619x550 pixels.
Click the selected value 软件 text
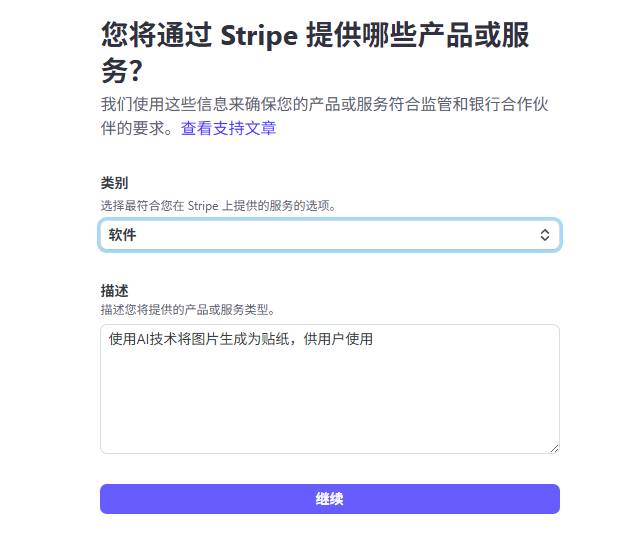click(x=122, y=235)
